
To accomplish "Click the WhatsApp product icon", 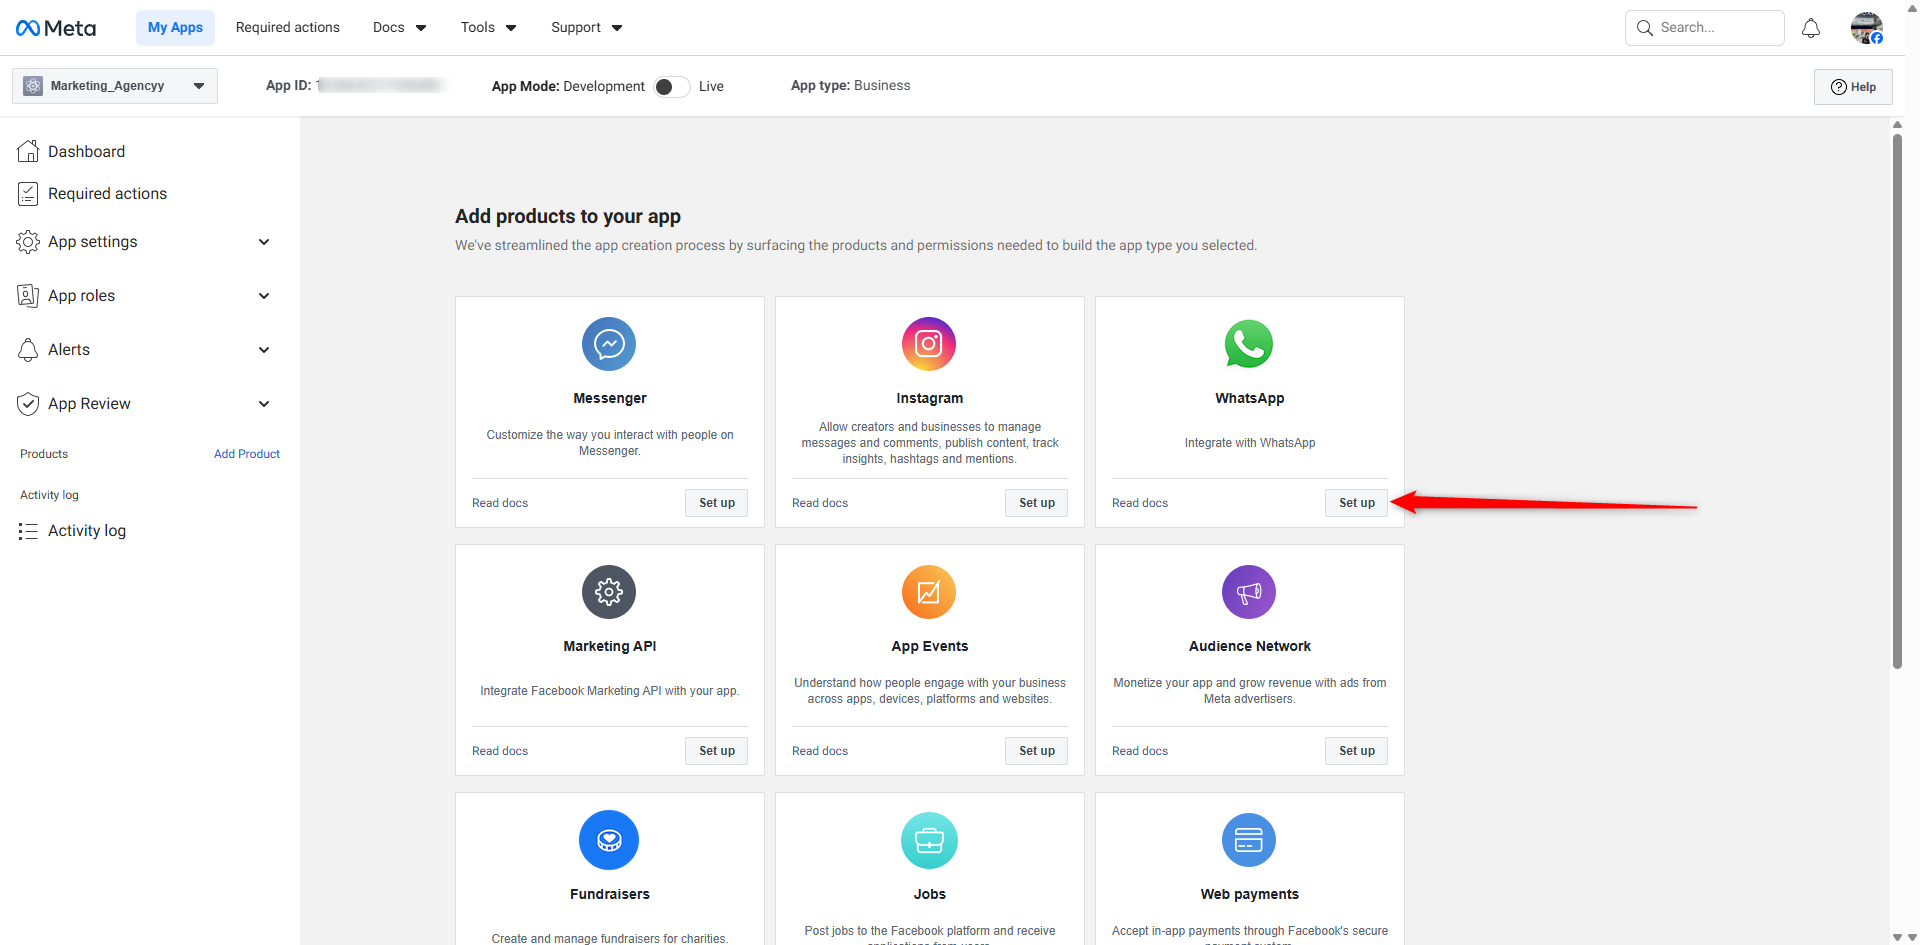I will (x=1249, y=344).
